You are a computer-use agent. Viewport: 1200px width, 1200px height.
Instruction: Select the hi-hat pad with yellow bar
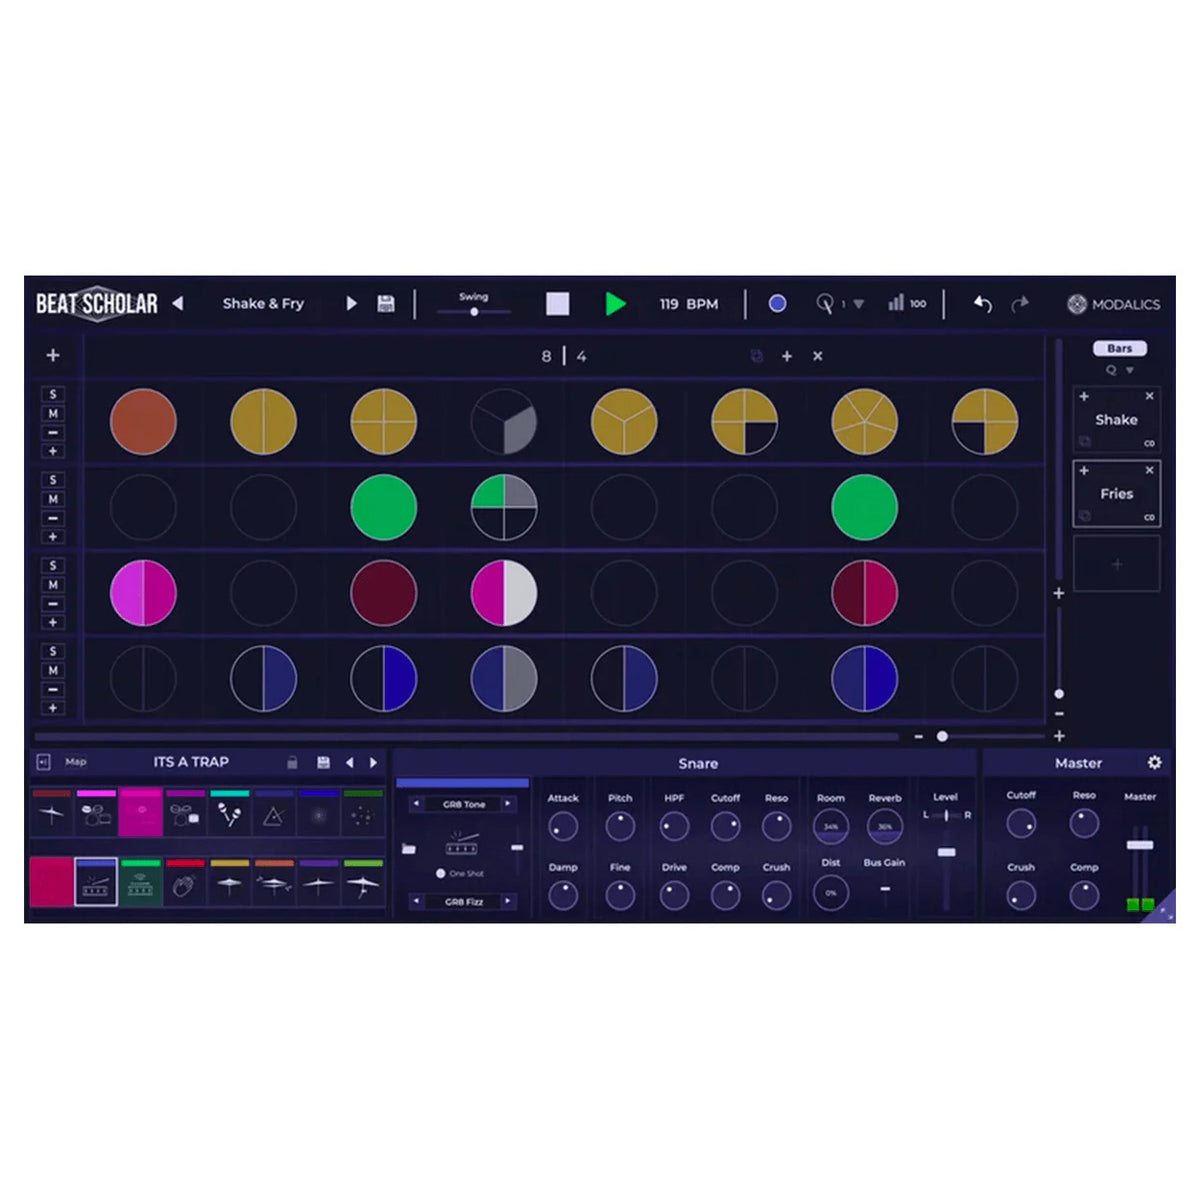[x=229, y=882]
